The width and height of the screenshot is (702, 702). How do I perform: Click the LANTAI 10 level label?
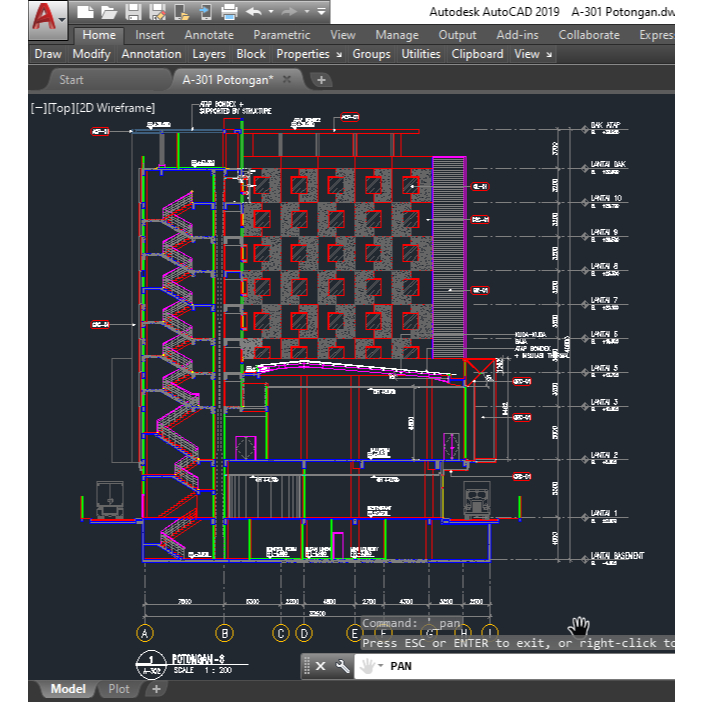point(606,198)
